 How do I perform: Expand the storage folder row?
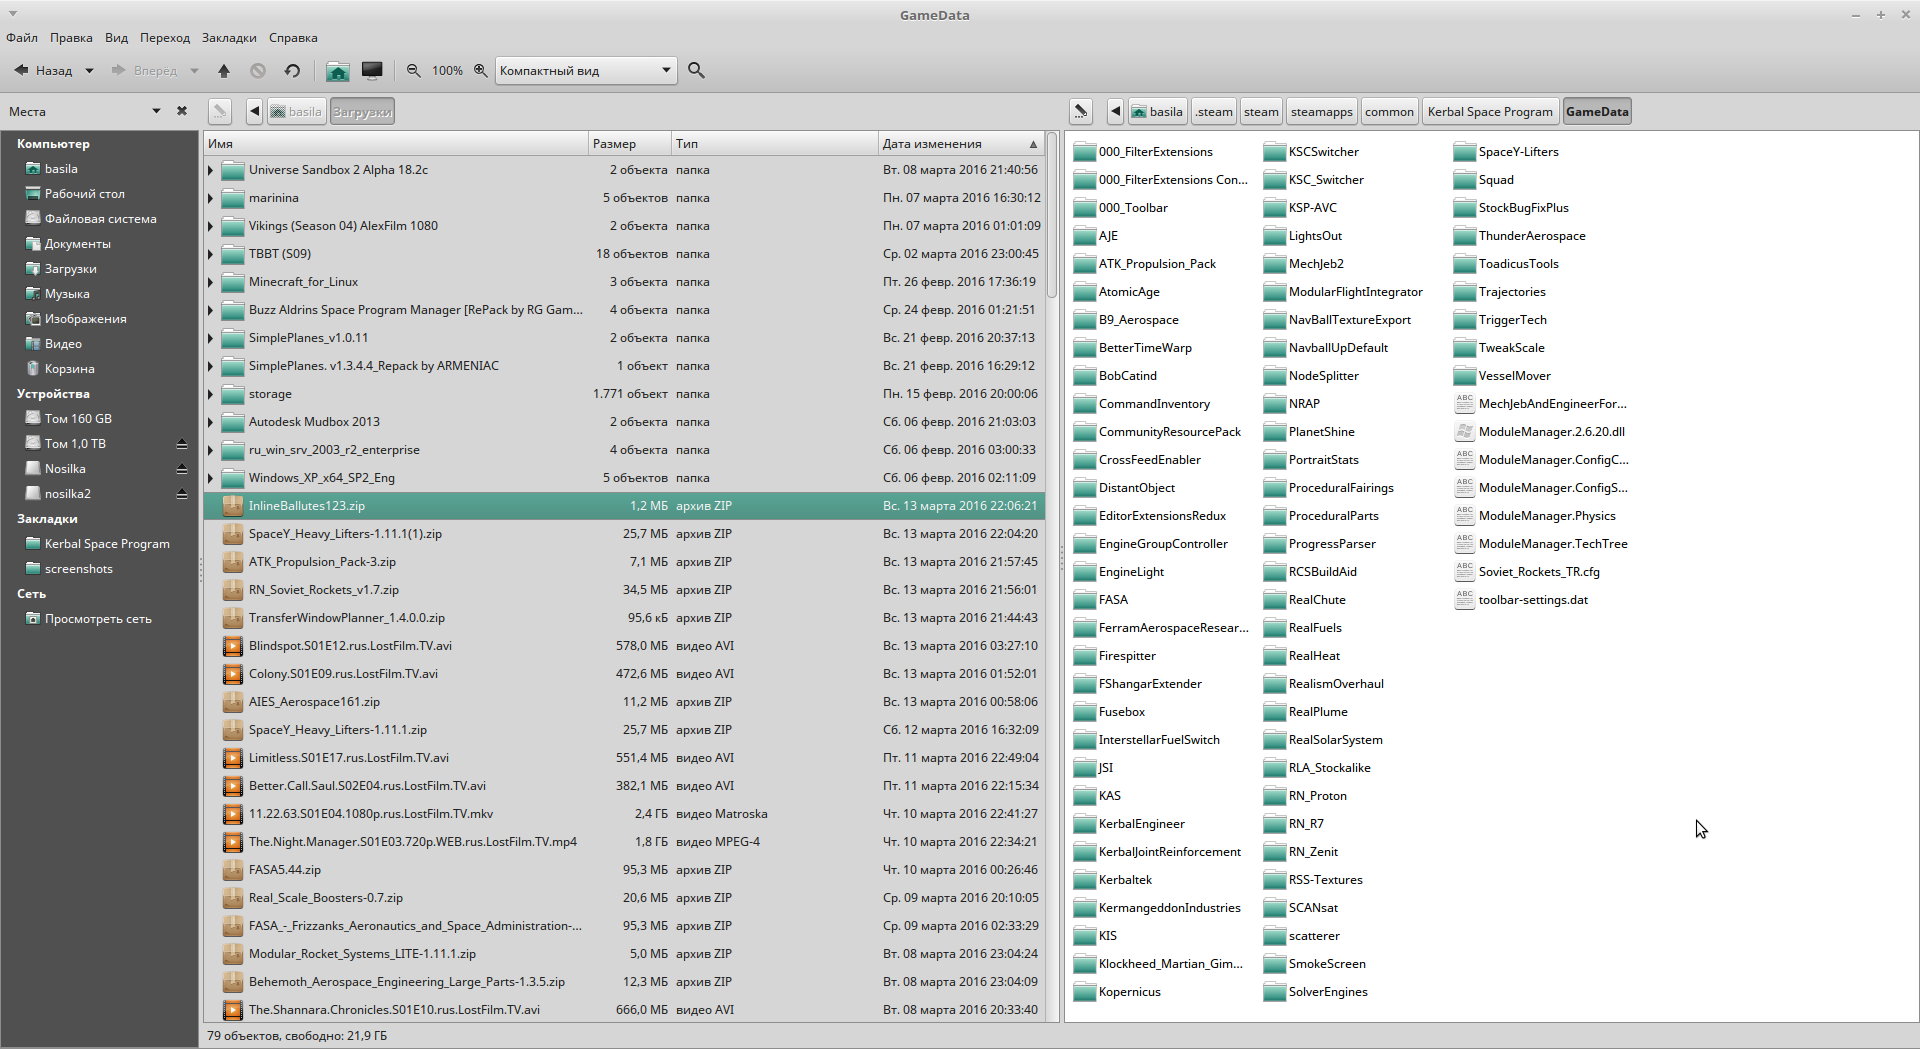coord(211,394)
